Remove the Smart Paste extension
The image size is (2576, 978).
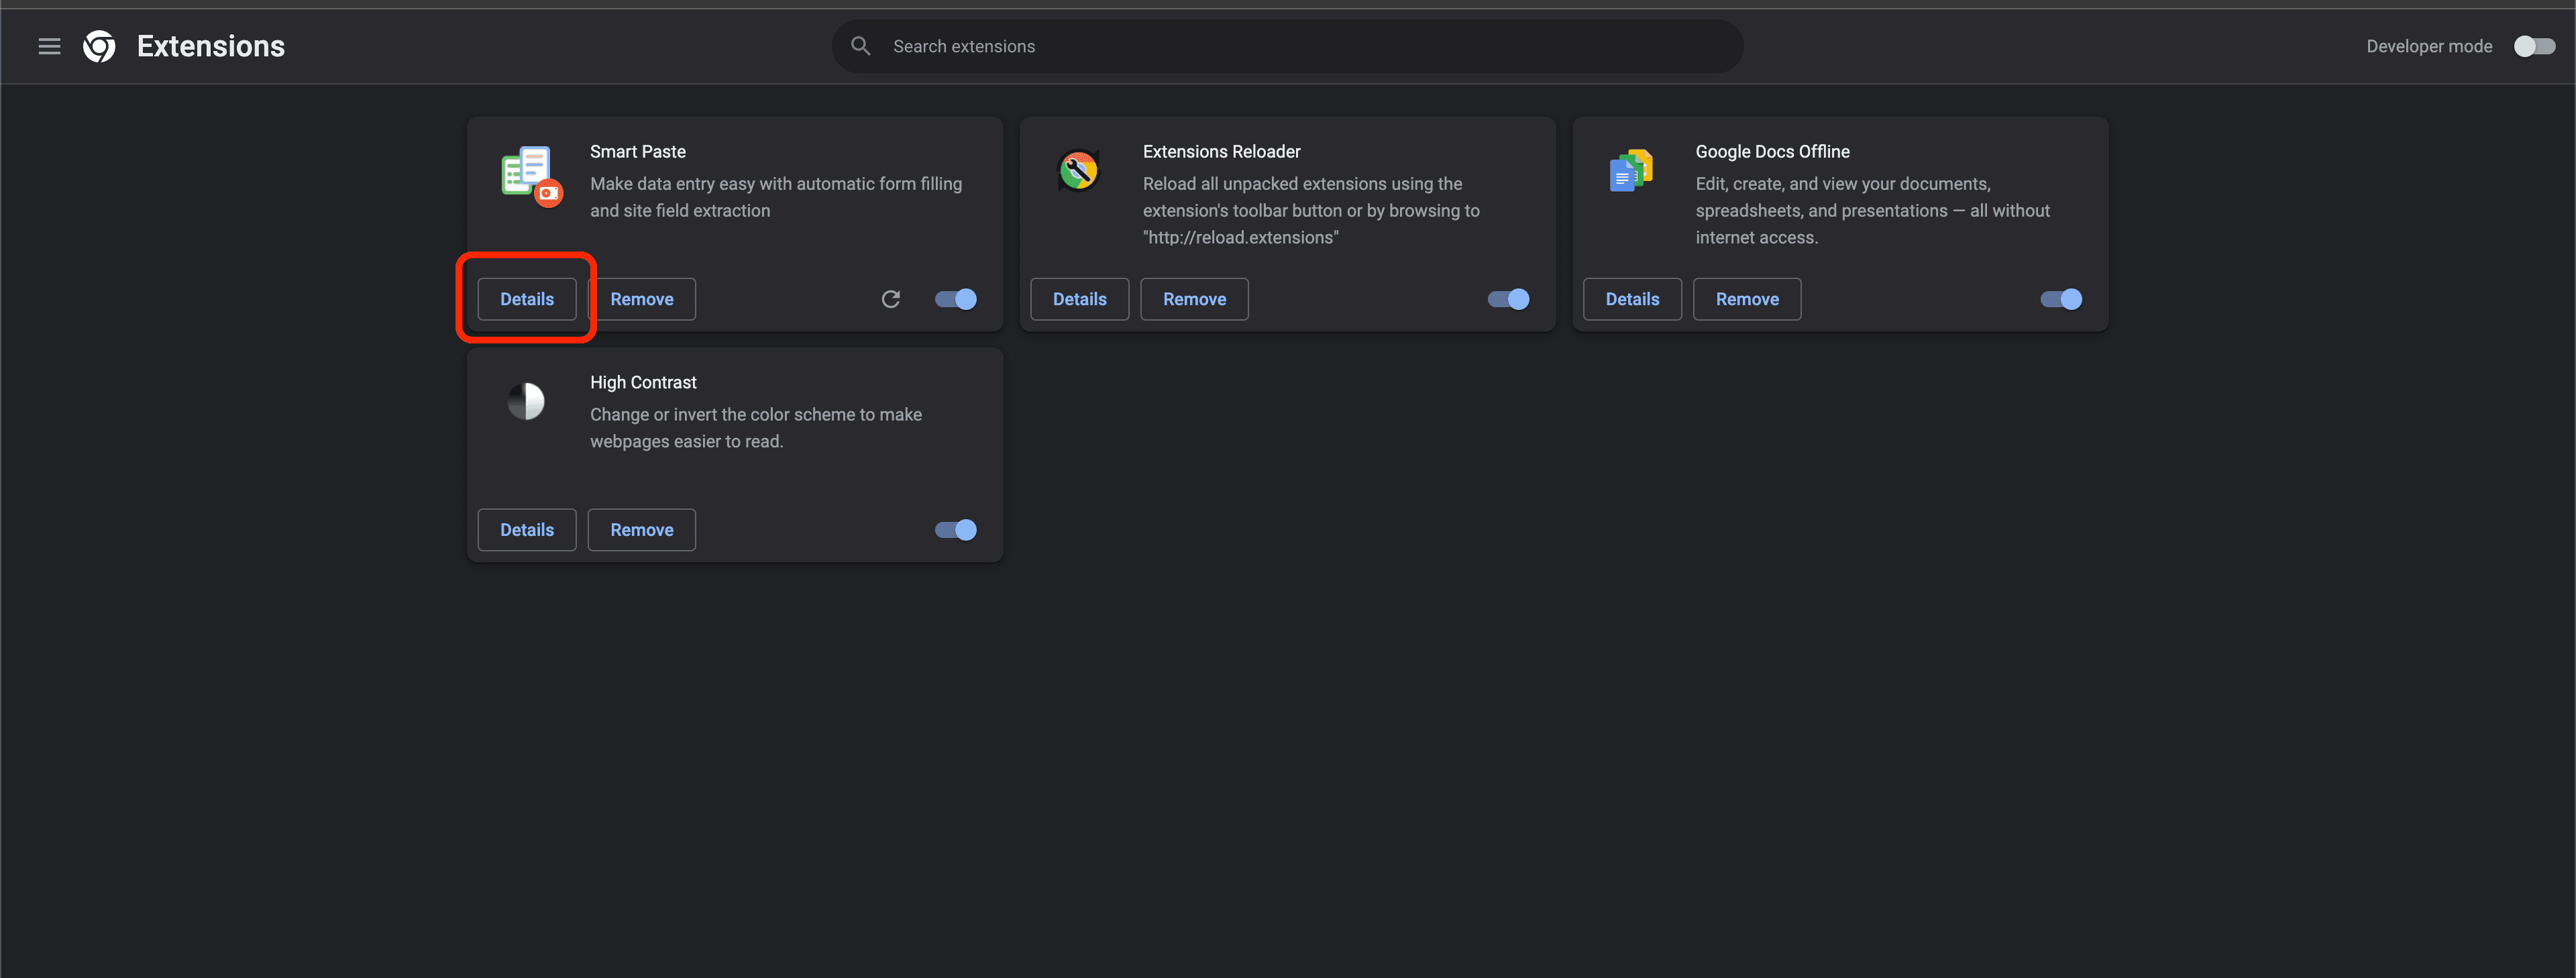642,299
